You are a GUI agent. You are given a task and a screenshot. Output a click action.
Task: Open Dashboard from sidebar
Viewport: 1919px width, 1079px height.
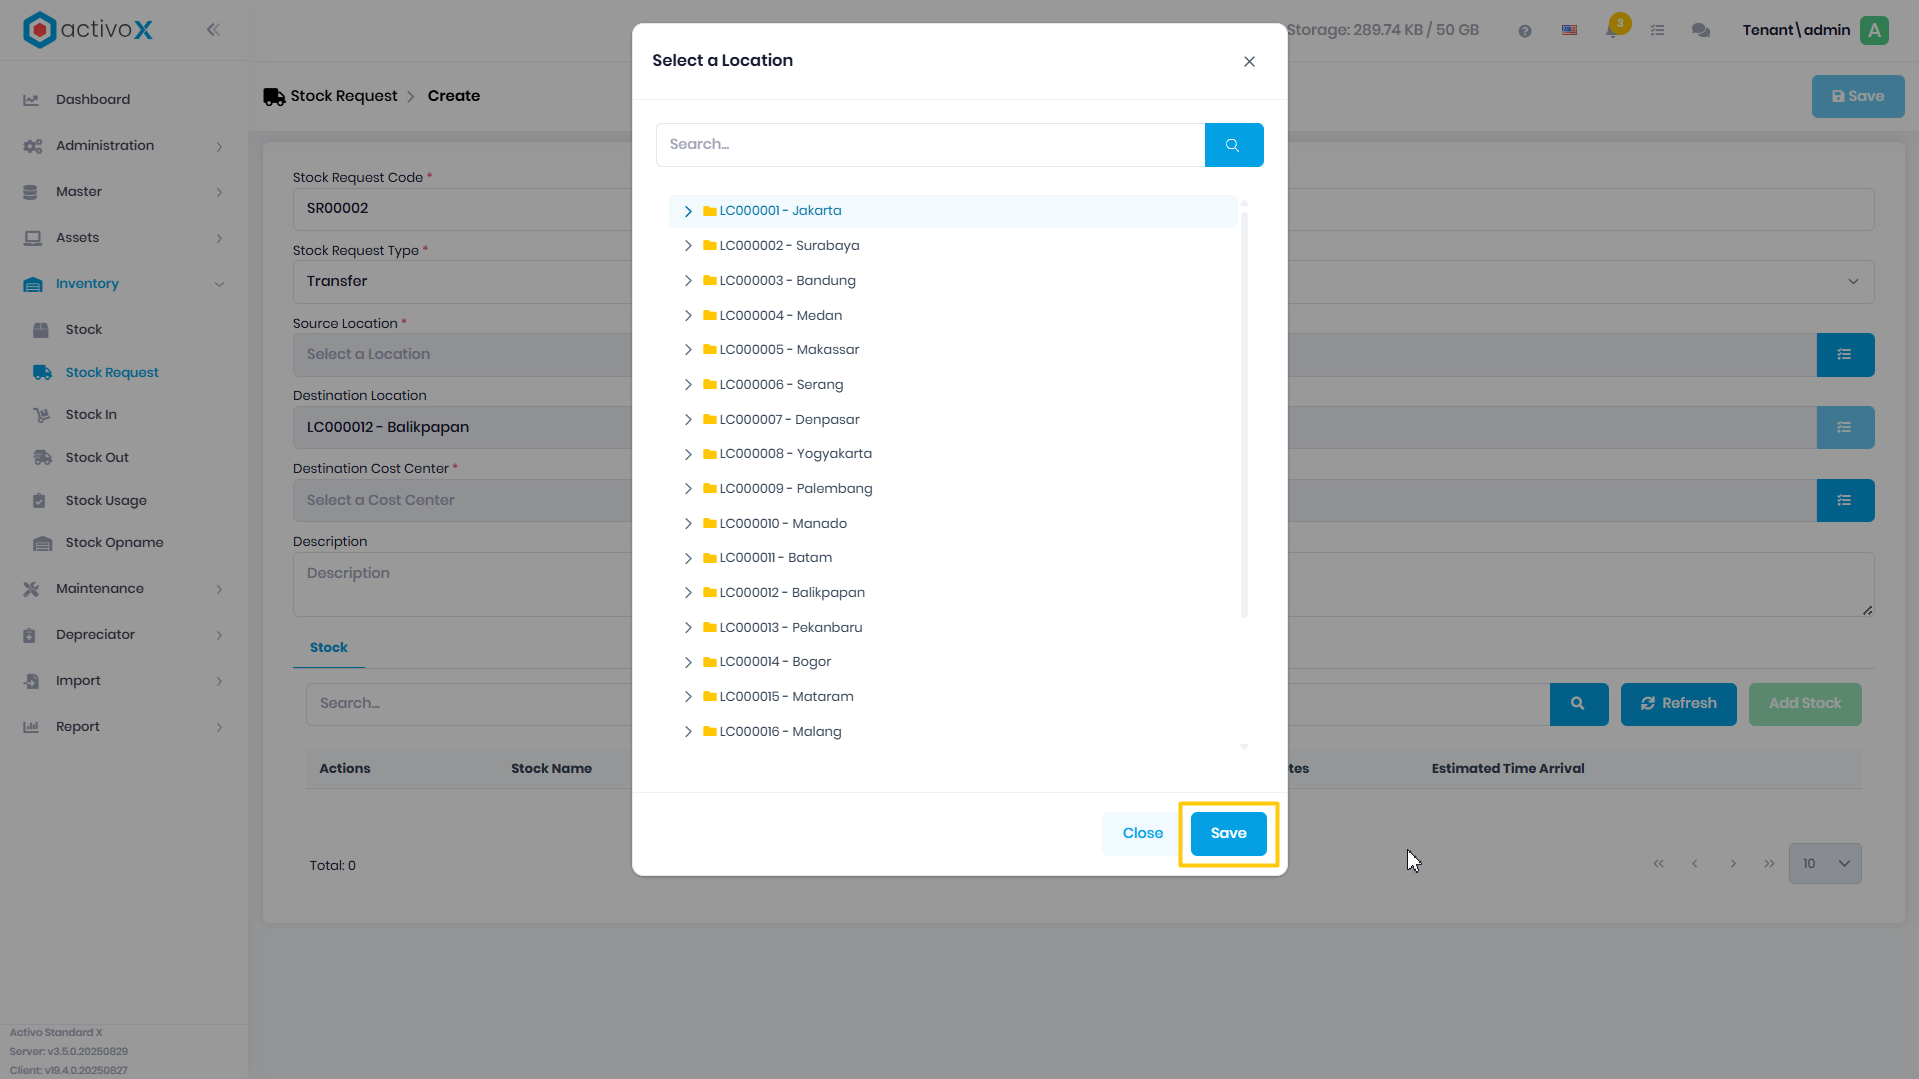(x=93, y=100)
